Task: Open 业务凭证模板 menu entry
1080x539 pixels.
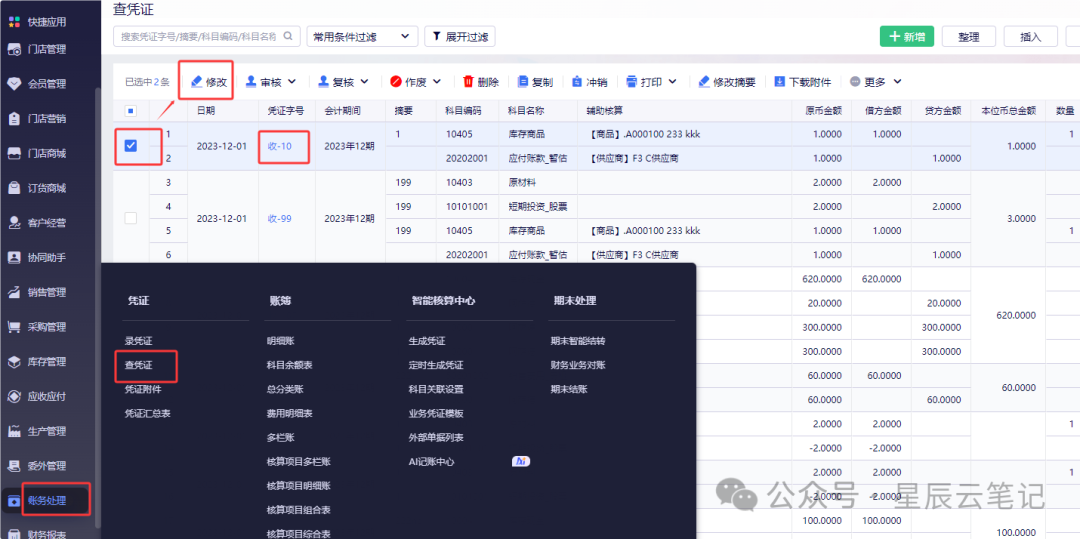Action: point(436,413)
